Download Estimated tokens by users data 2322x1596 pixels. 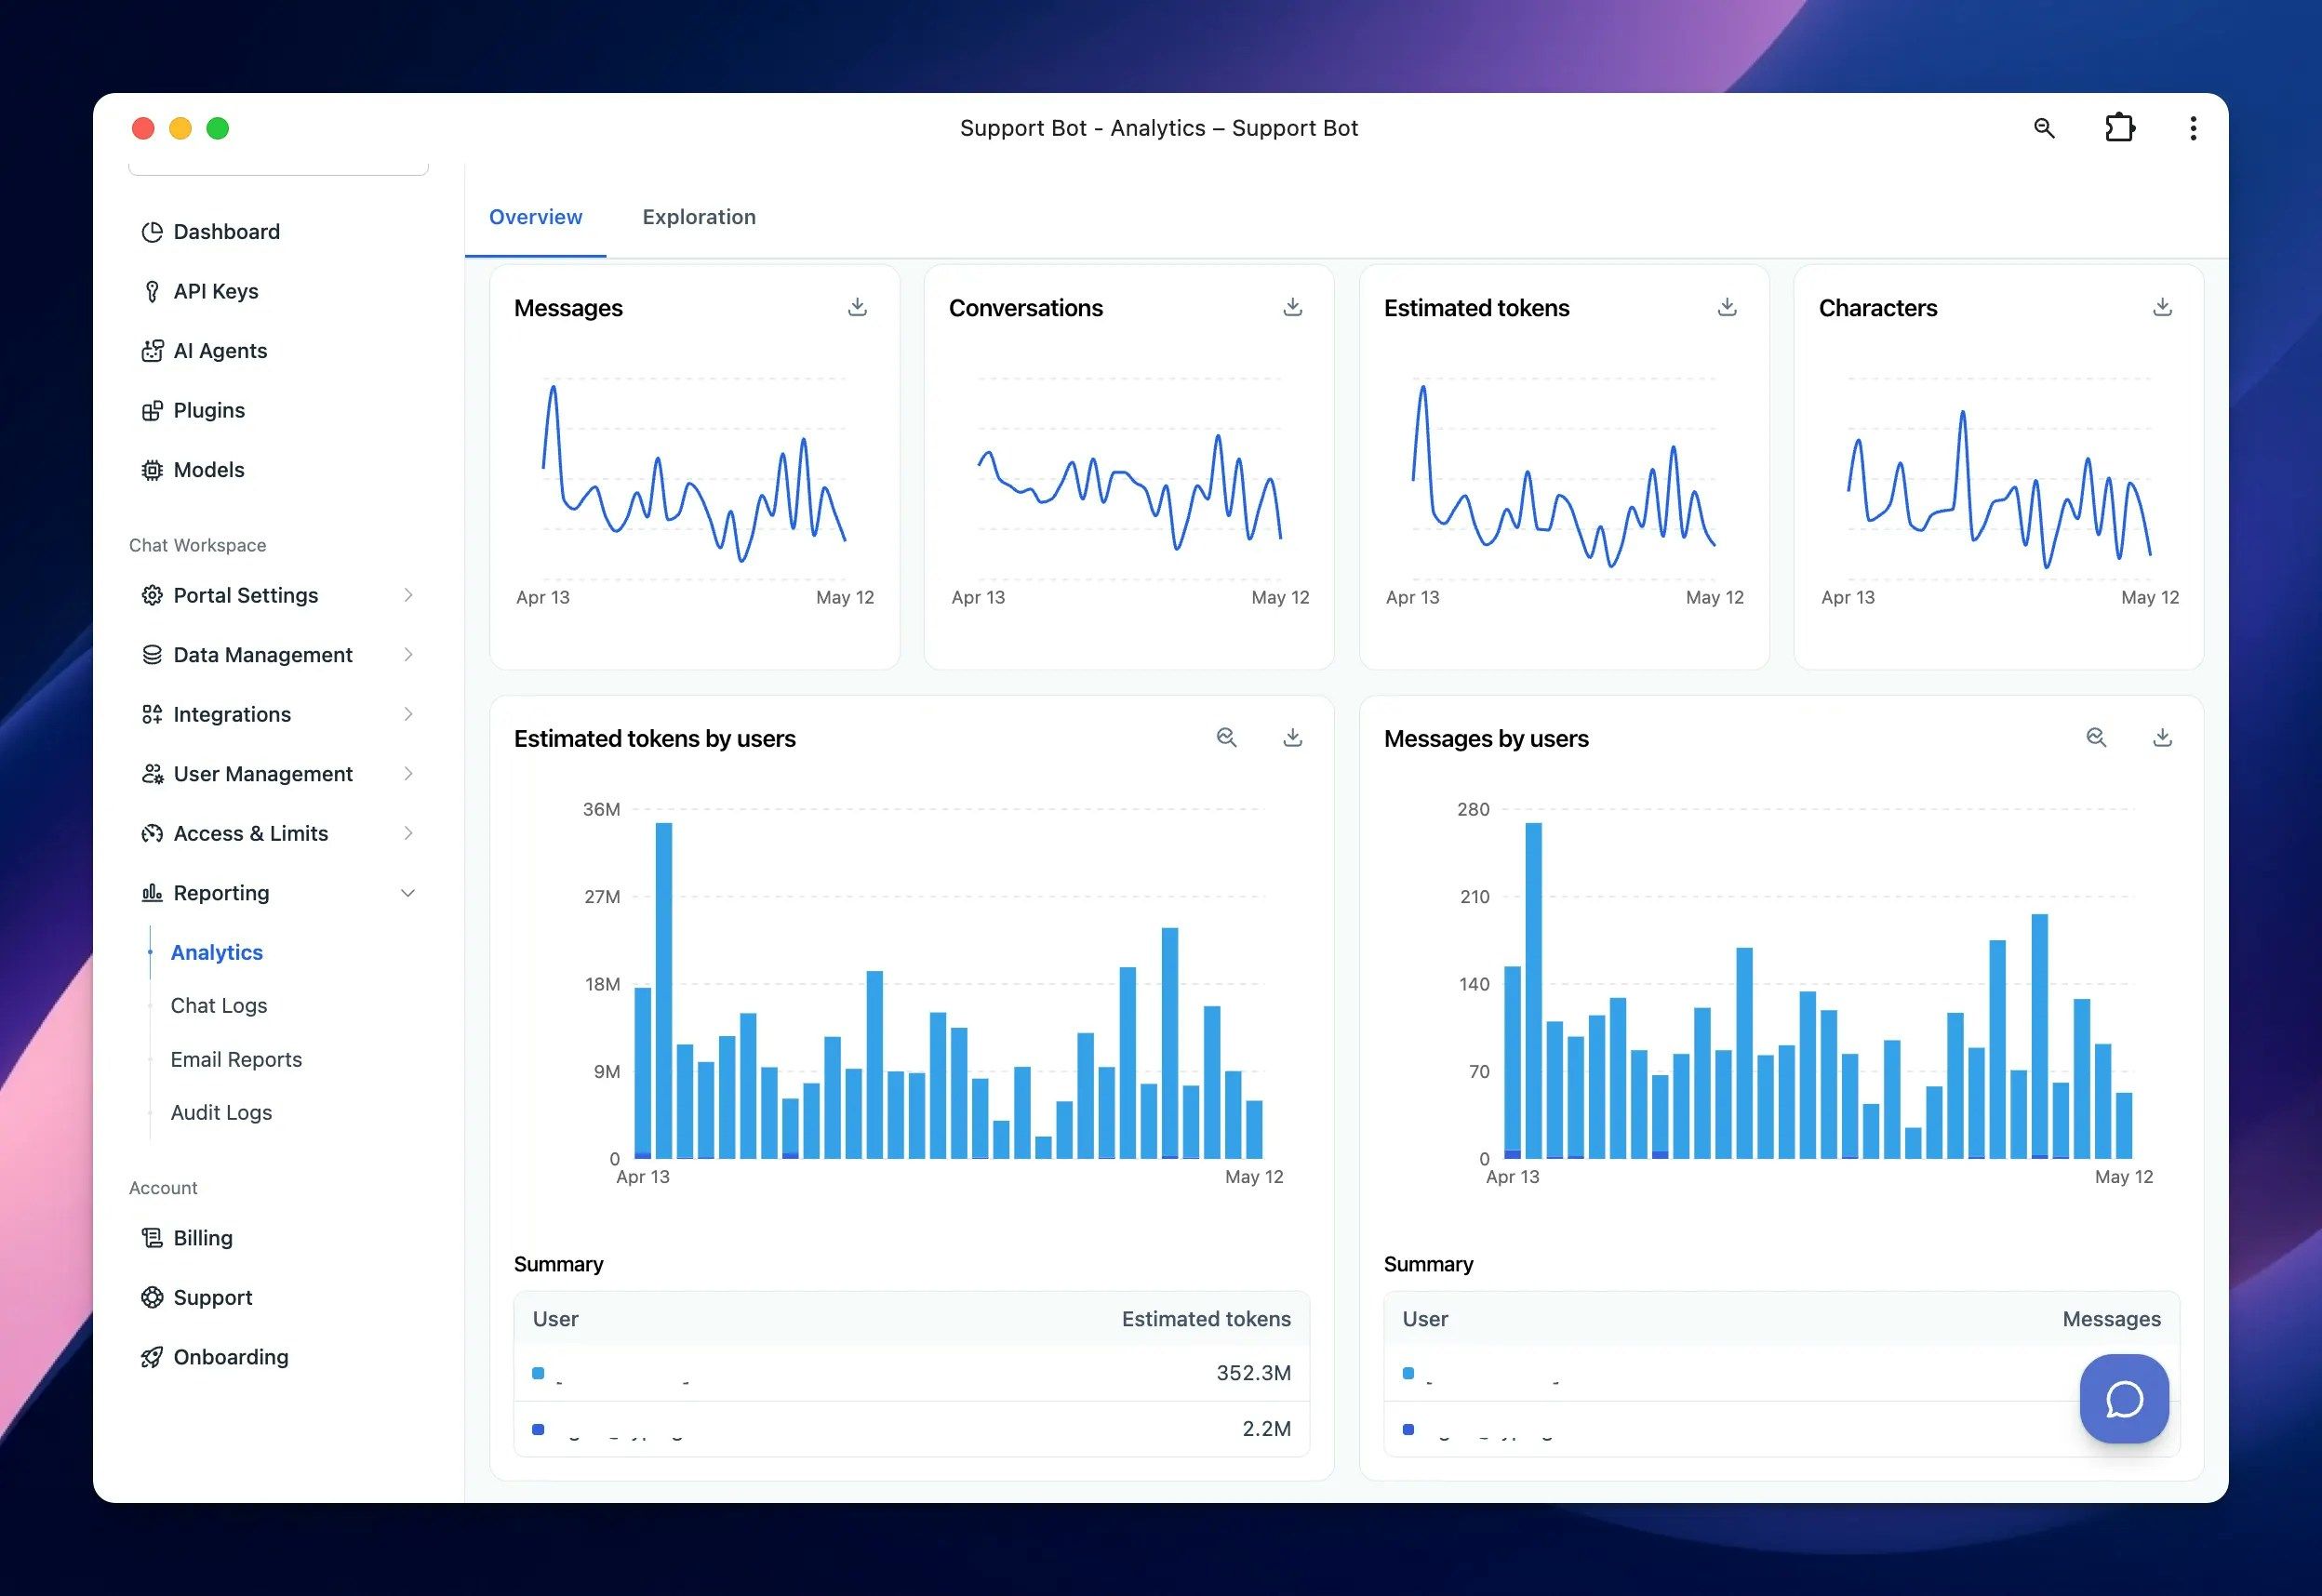[1292, 737]
